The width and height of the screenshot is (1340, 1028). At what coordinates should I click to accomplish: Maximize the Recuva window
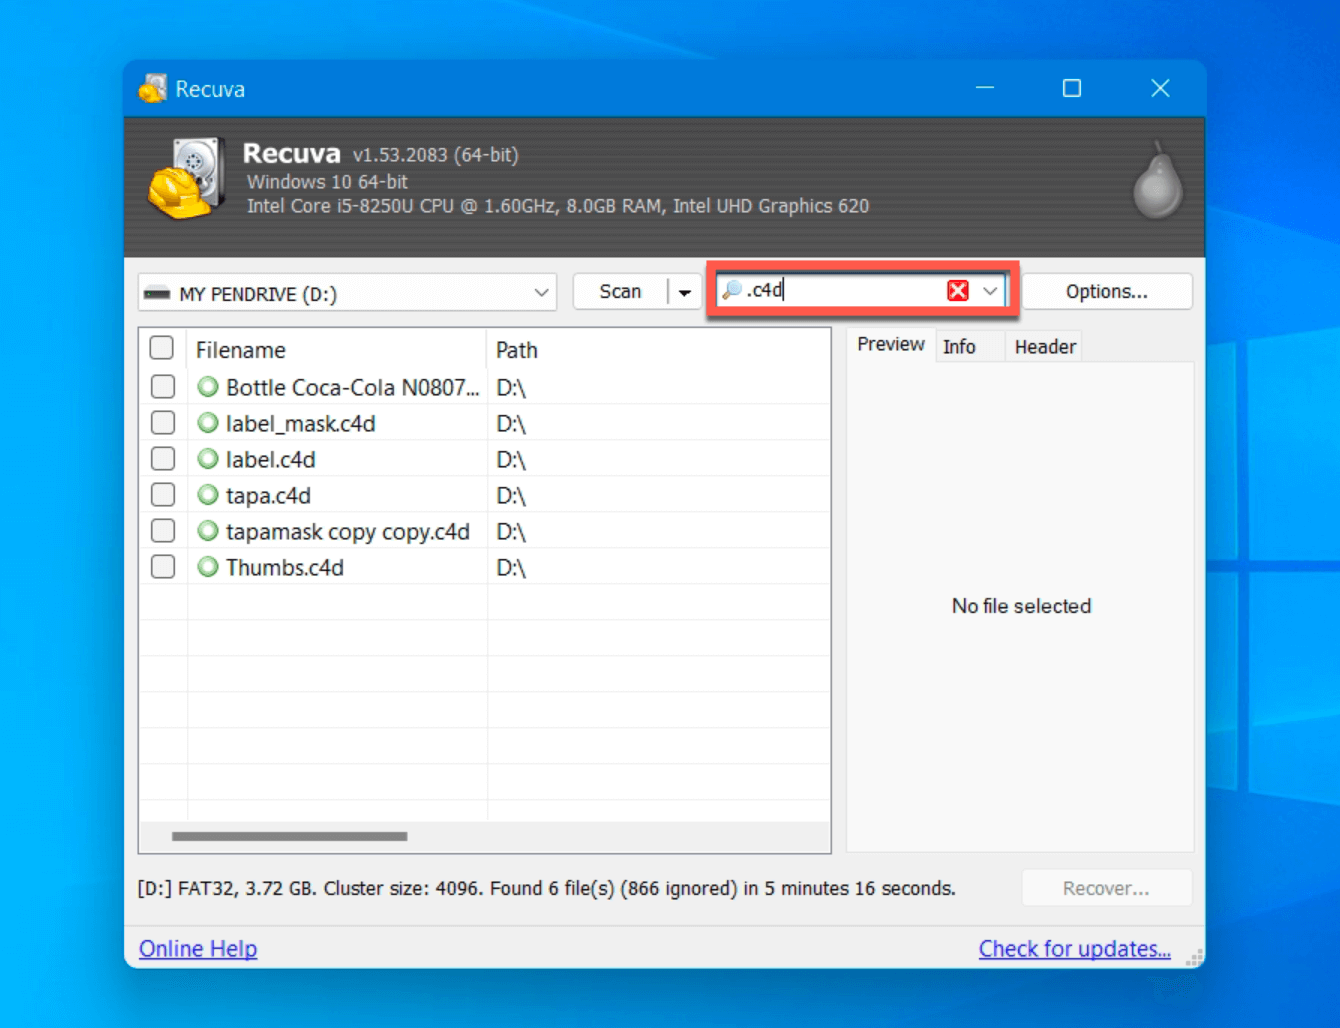click(x=1072, y=88)
